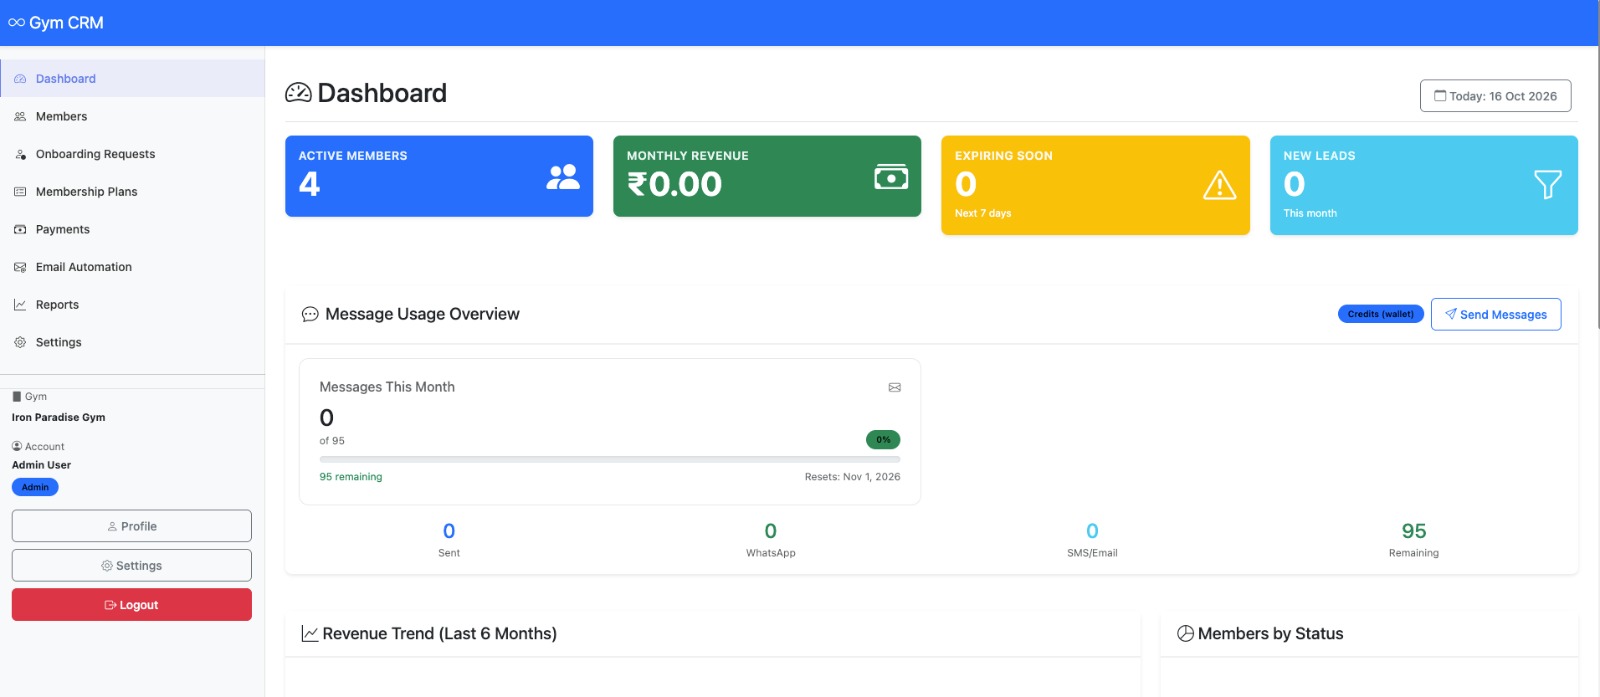Navigate to Membership Plans
Image resolution: width=1600 pixels, height=697 pixels.
coord(132,192)
